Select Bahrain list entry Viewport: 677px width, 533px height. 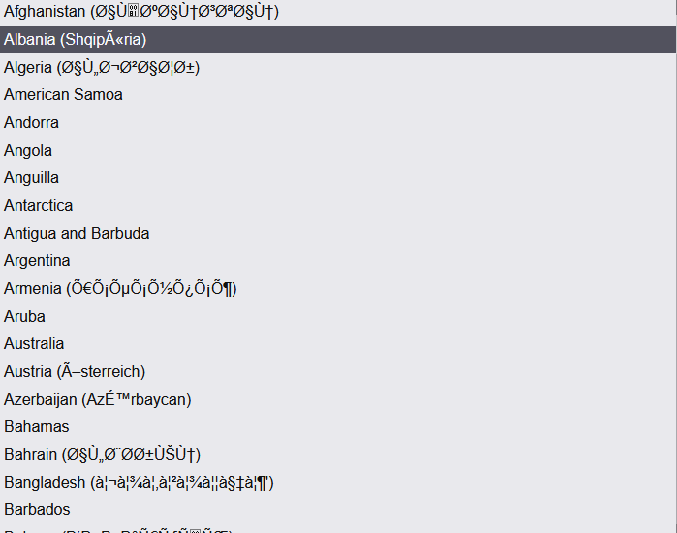coord(338,454)
